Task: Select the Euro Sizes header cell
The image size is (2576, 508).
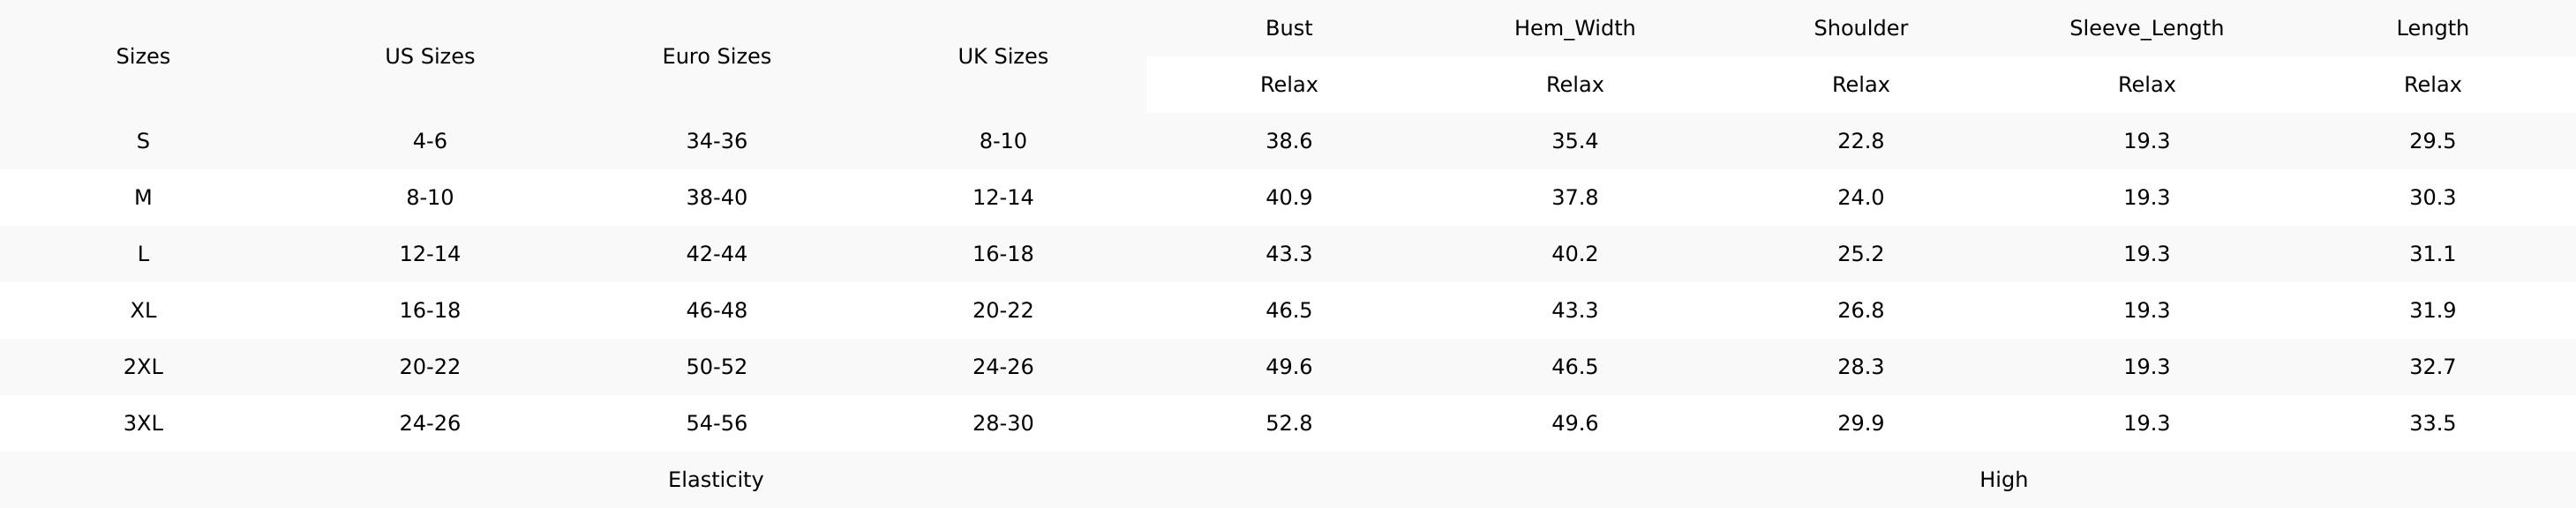Action: pos(716,56)
